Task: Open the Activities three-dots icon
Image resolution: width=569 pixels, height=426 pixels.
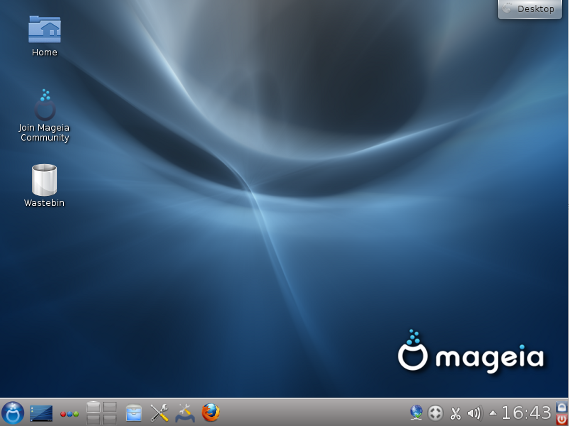Action: pos(69,414)
